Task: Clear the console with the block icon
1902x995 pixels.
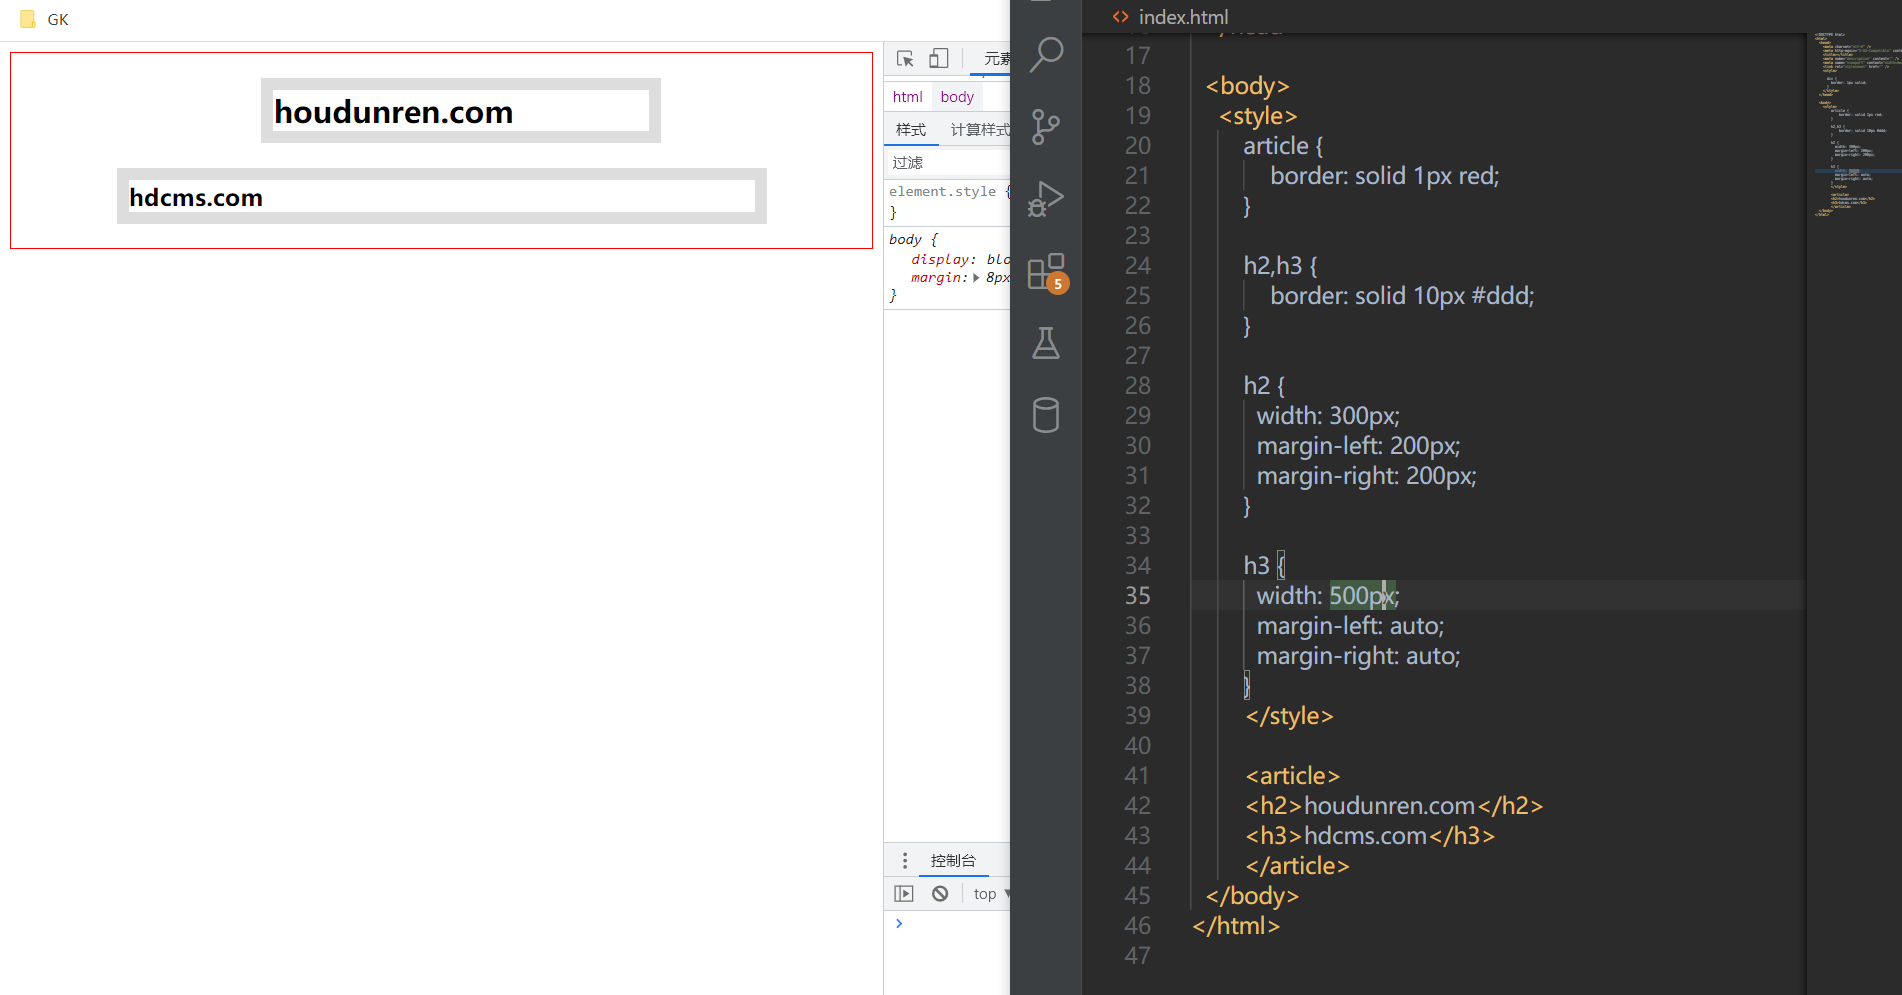Action: tap(940, 894)
